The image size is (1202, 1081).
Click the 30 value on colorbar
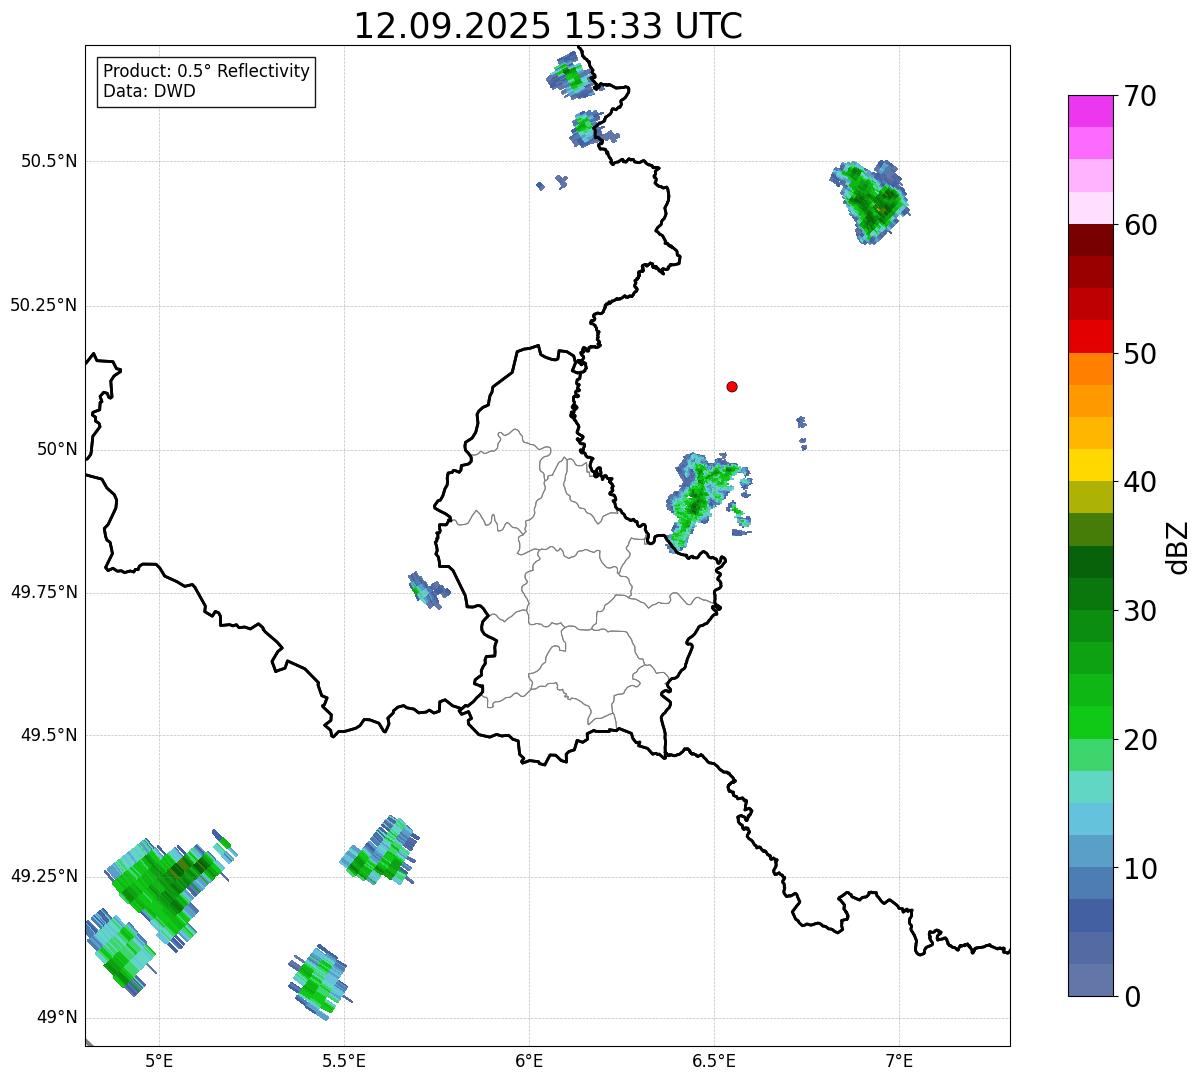point(1140,611)
